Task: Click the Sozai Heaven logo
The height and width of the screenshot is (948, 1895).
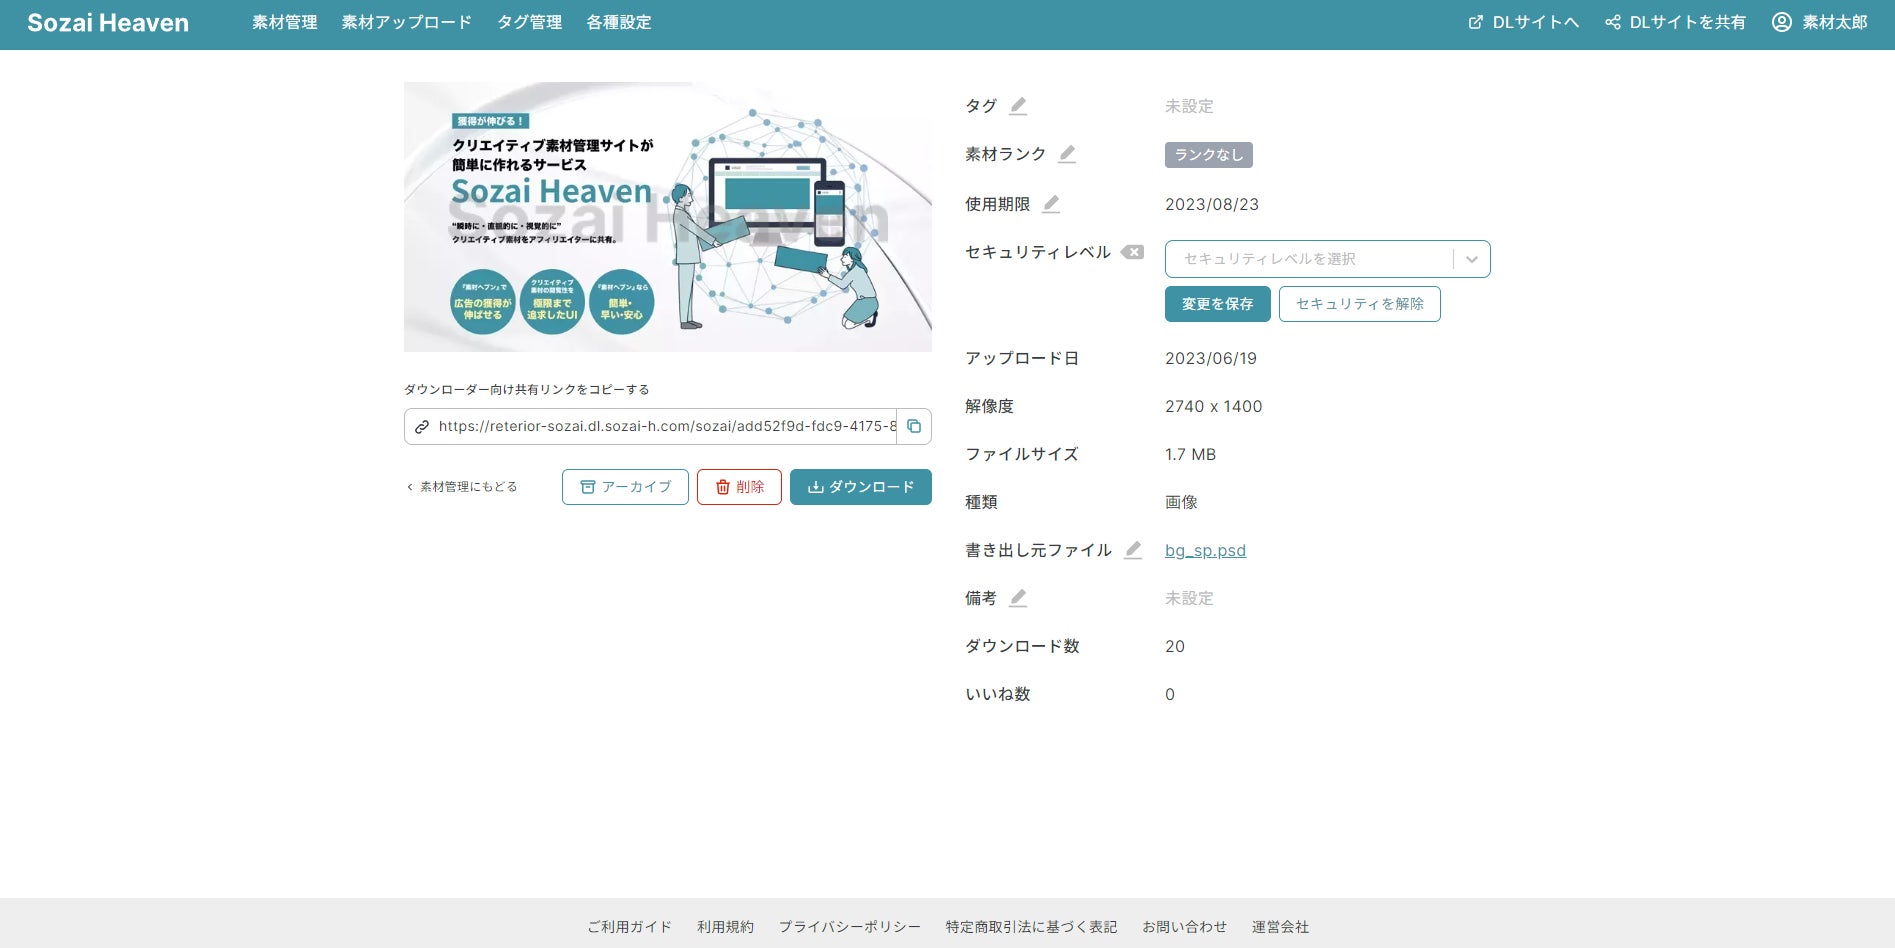Action: click(108, 23)
